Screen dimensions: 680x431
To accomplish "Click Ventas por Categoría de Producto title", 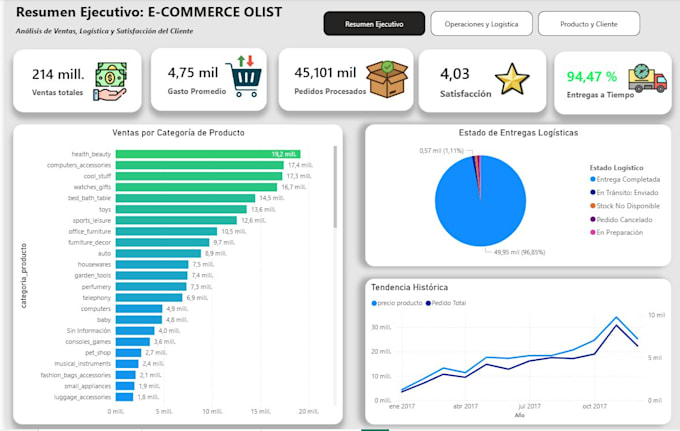I will point(178,133).
